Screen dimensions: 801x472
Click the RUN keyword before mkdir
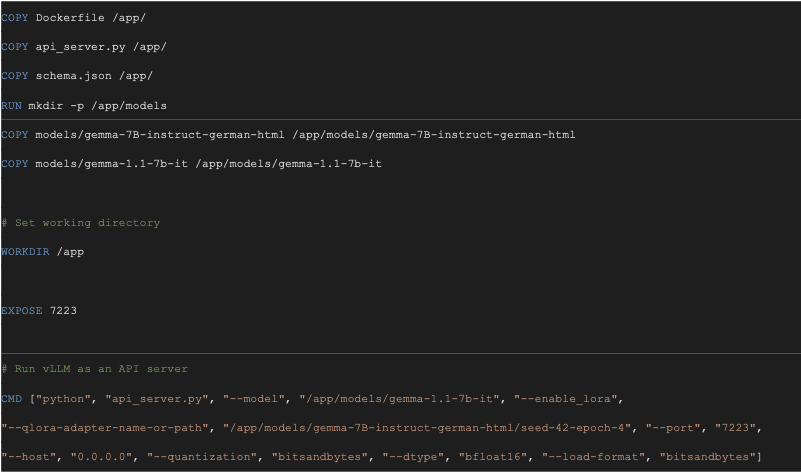coord(11,105)
